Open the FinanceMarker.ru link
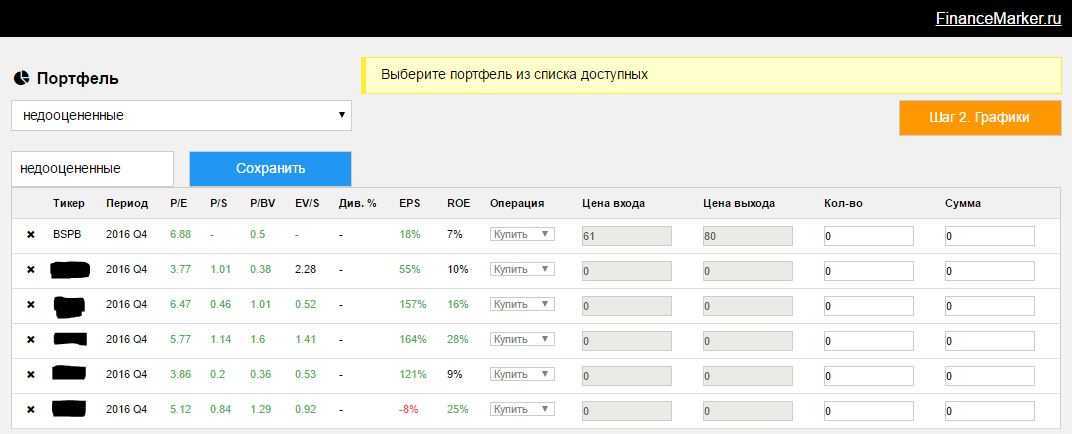This screenshot has width=1072, height=434. click(x=998, y=18)
